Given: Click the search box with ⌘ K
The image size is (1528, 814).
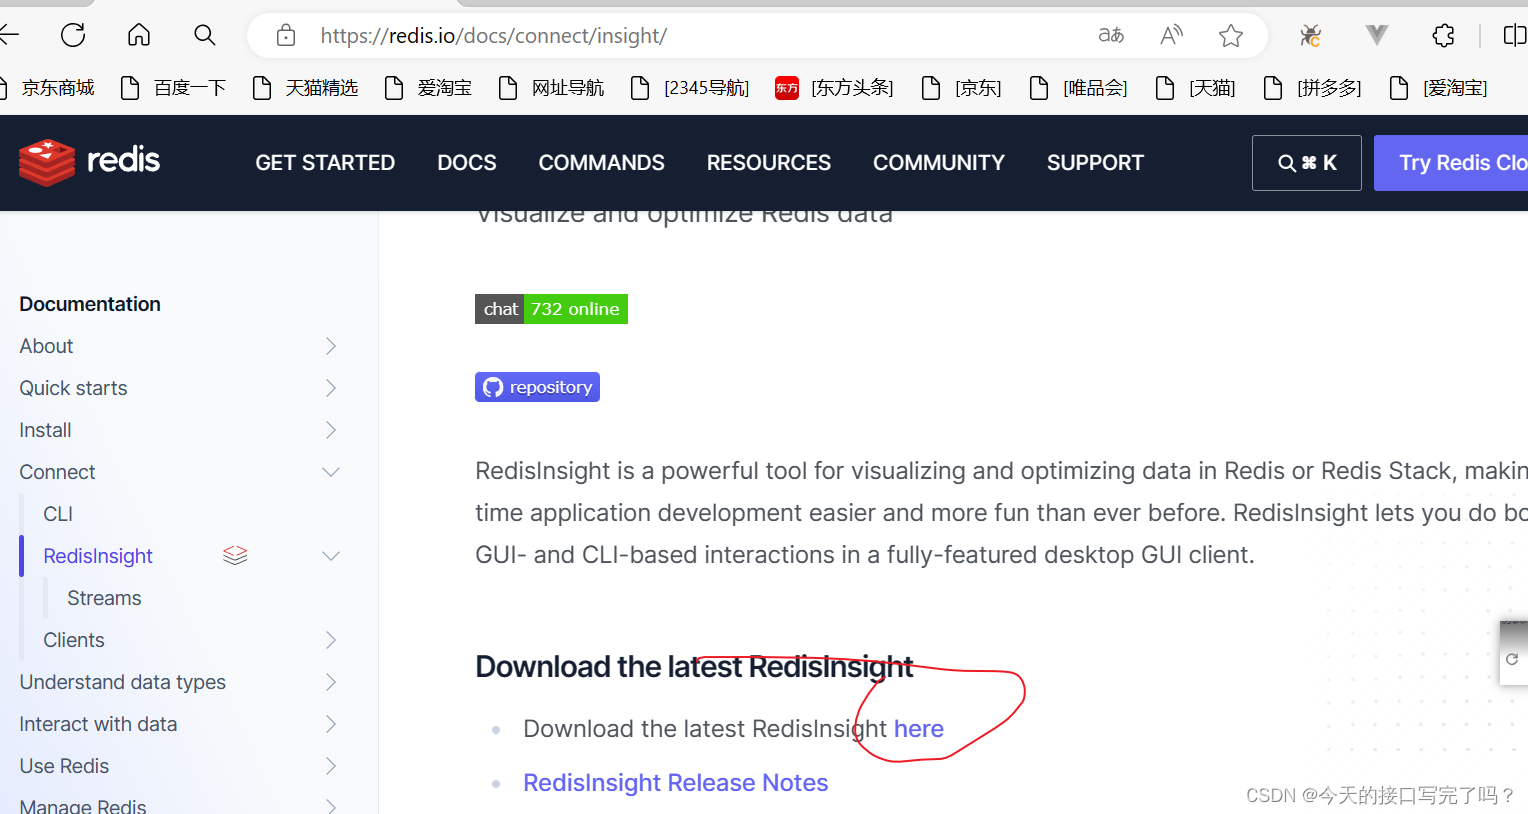Looking at the screenshot, I should click(x=1307, y=163).
